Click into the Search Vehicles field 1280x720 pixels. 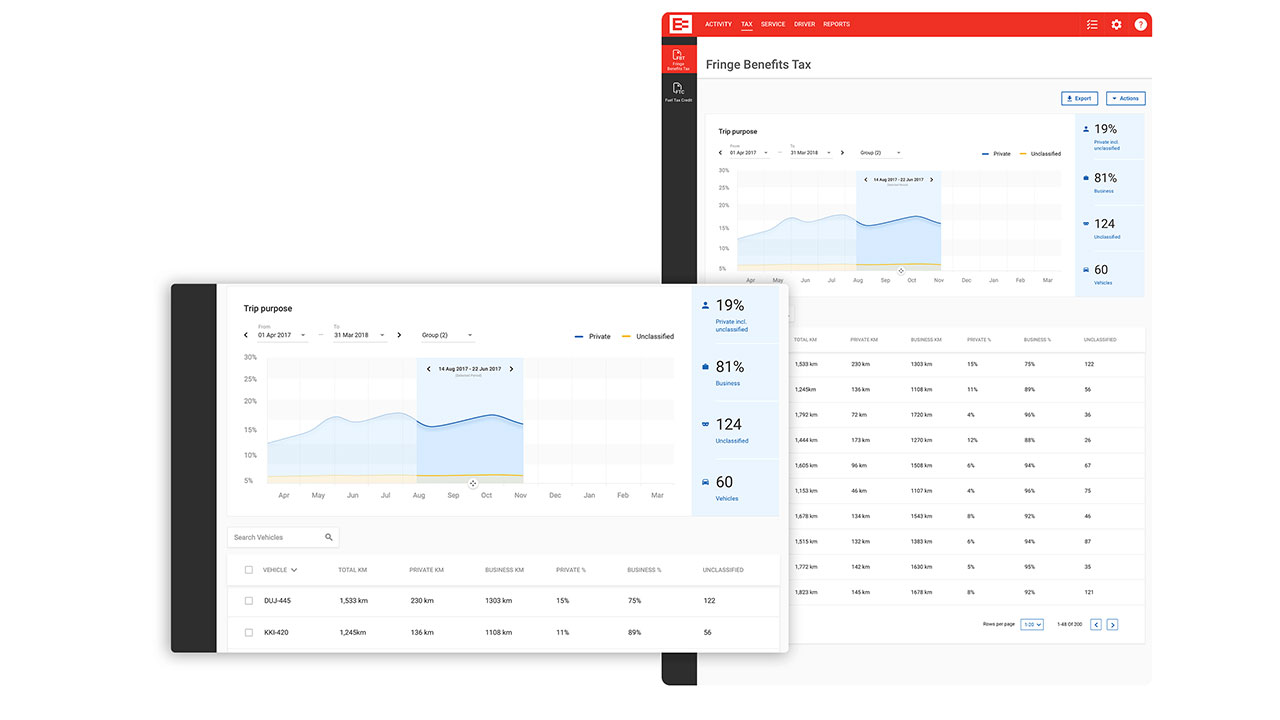(275, 538)
